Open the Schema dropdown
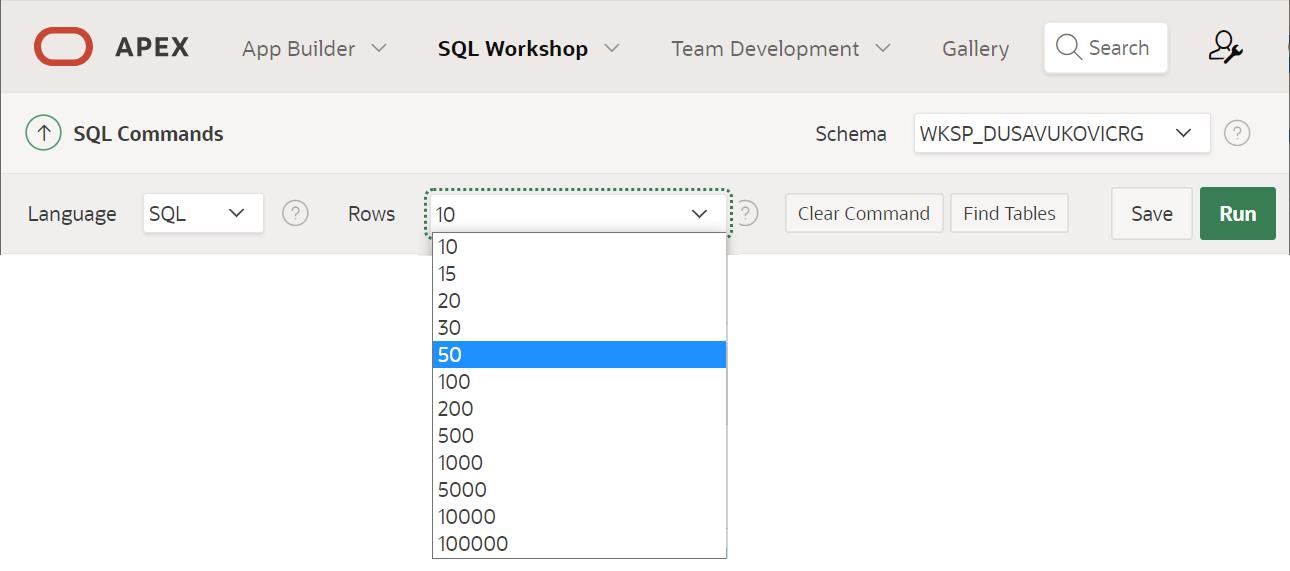 click(1061, 133)
